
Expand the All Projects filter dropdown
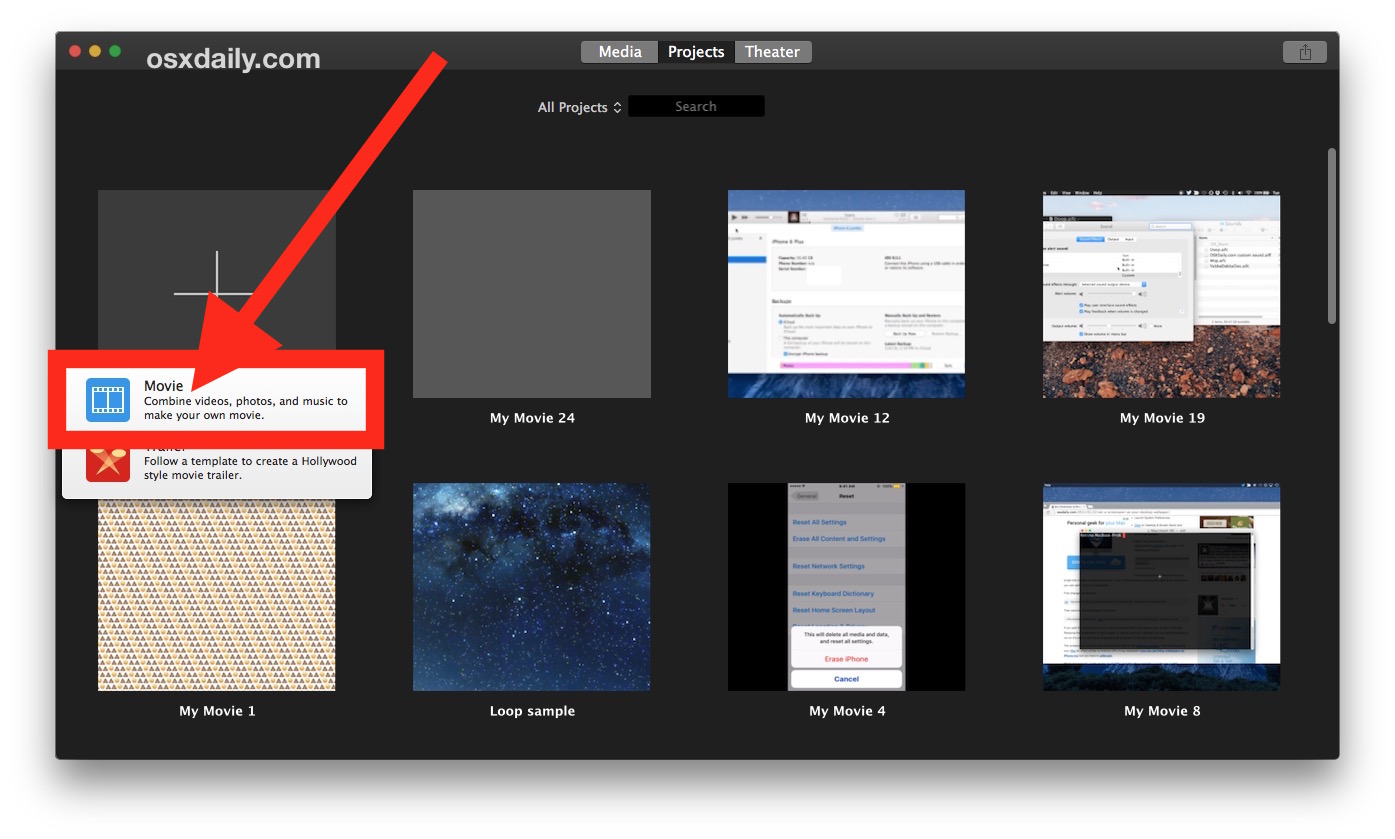(580, 107)
